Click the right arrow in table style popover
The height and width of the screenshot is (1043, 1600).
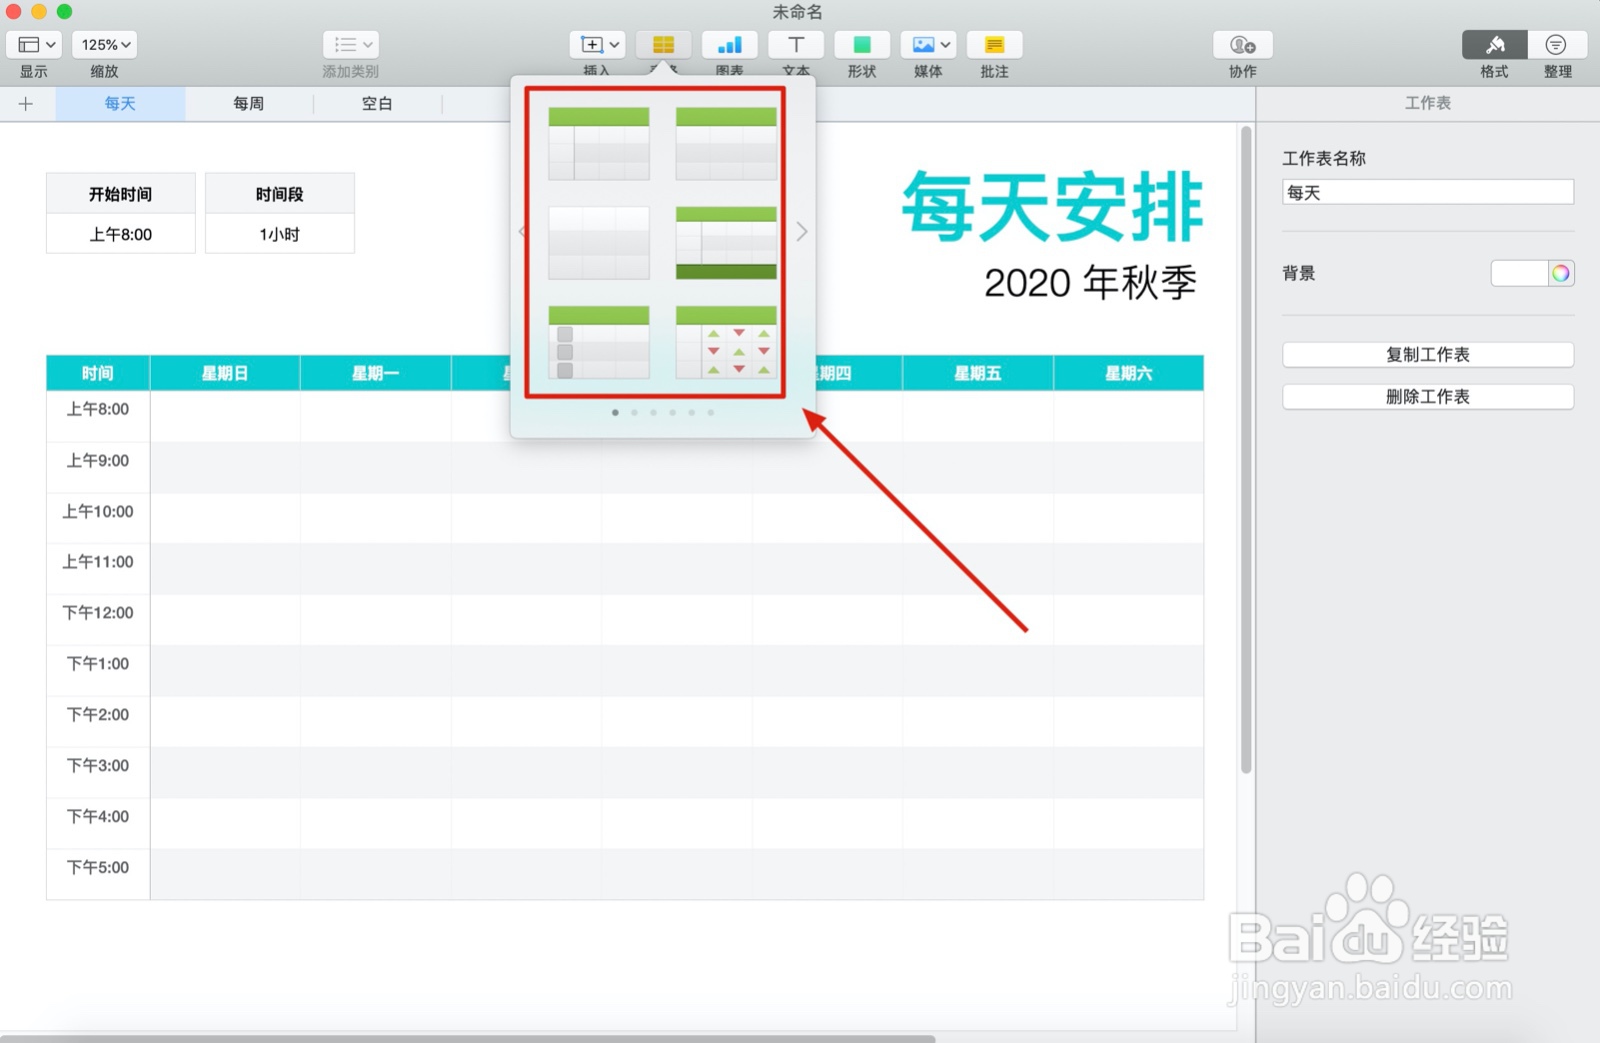tap(801, 231)
